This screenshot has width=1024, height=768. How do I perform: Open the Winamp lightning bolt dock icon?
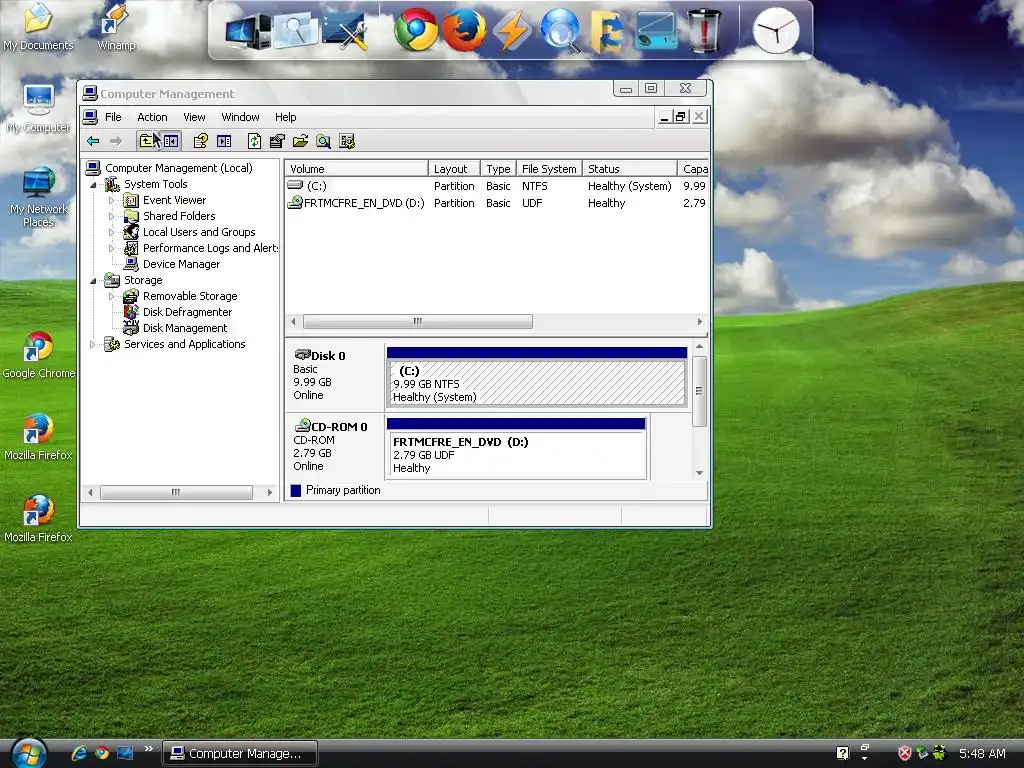511,31
